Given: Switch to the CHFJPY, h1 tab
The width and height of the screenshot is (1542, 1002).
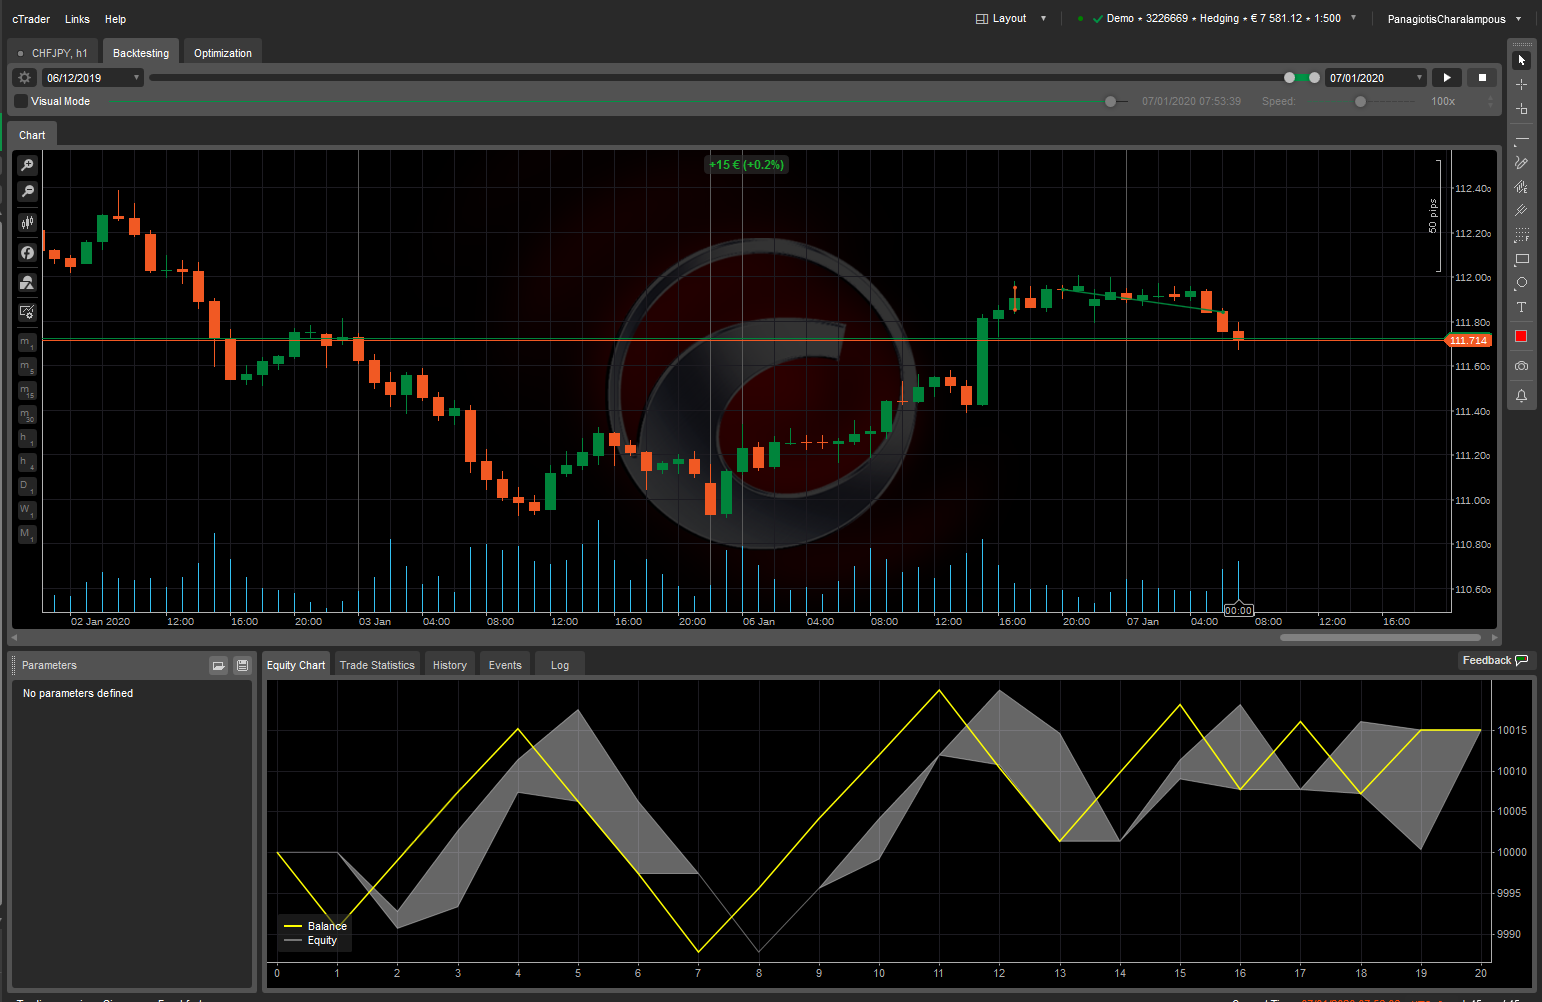Looking at the screenshot, I should 54,53.
